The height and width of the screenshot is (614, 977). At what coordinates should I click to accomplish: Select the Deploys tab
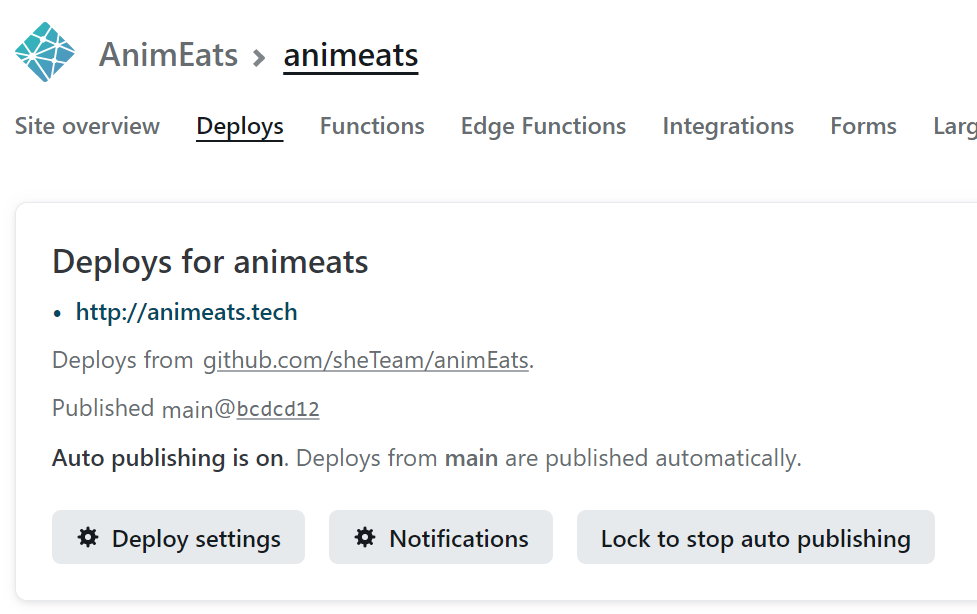click(240, 126)
